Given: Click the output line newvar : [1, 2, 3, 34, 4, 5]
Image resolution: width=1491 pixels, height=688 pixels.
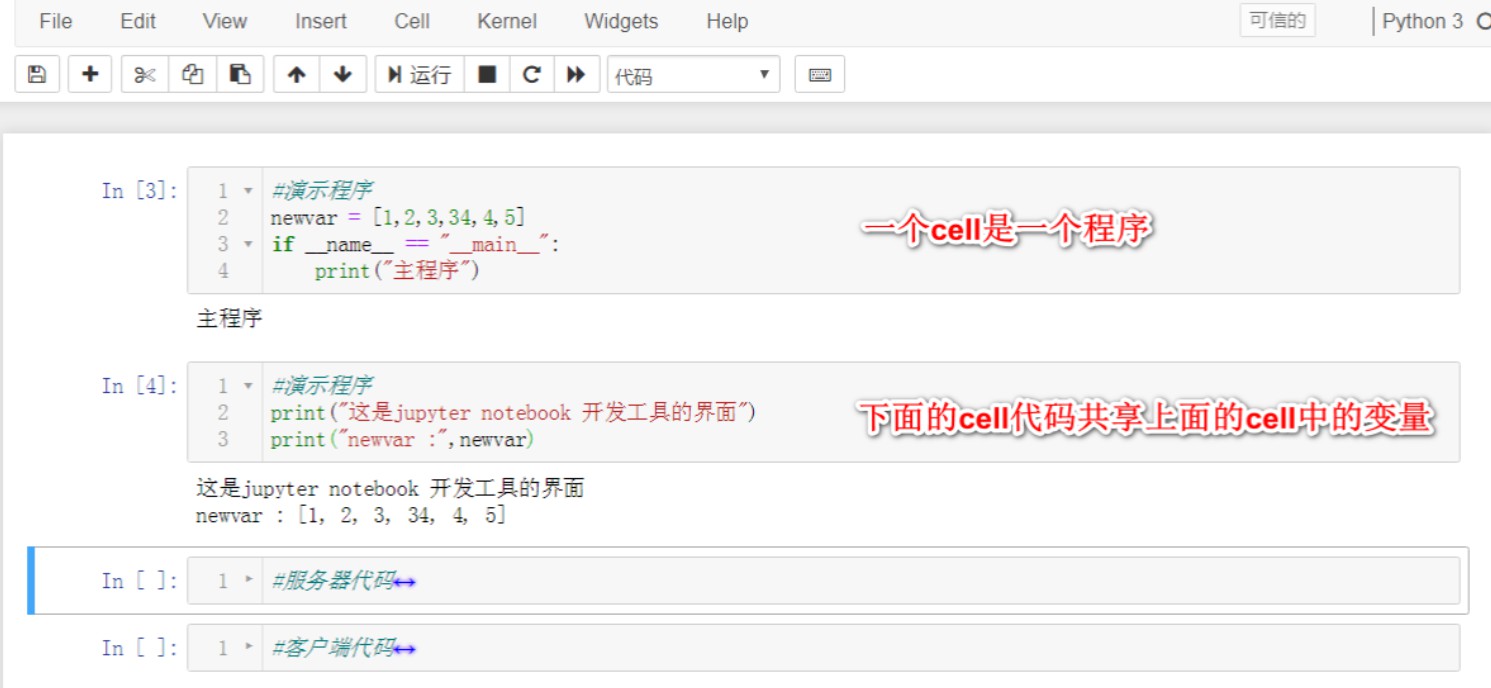Looking at the screenshot, I should (x=351, y=516).
